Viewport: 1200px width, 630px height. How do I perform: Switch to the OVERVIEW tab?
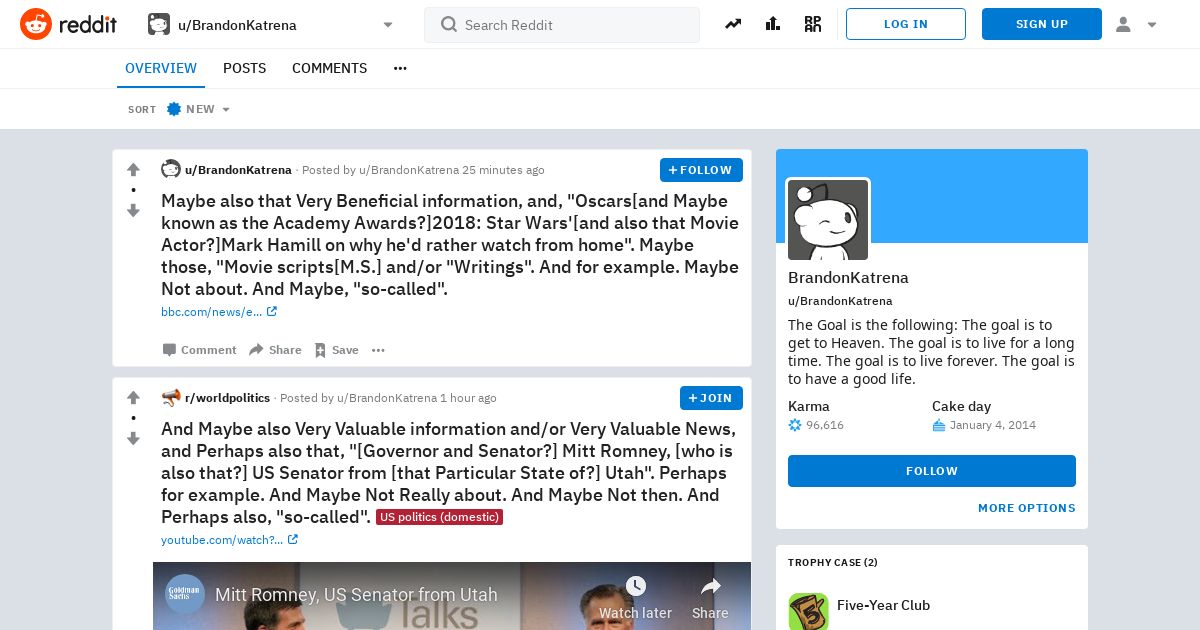coord(161,68)
